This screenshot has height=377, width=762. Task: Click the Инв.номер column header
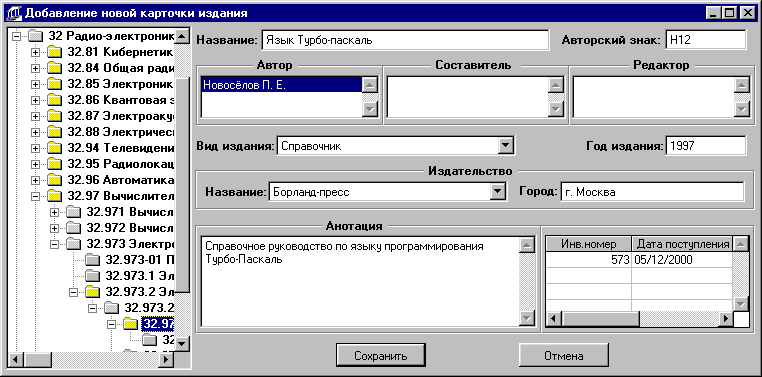pyautogui.click(x=589, y=244)
